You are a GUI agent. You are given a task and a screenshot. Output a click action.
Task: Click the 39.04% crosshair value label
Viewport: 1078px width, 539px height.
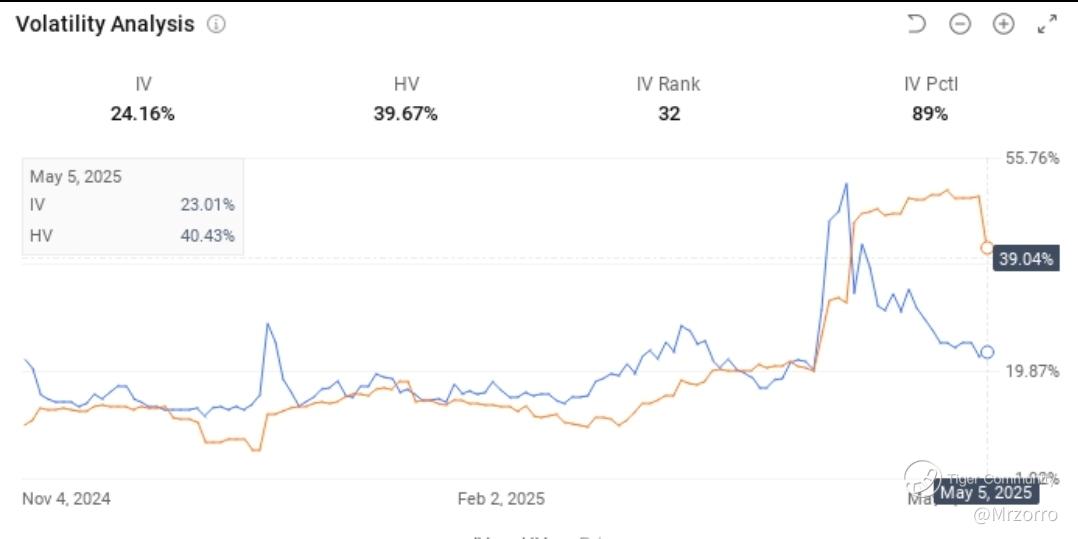(x=1026, y=259)
